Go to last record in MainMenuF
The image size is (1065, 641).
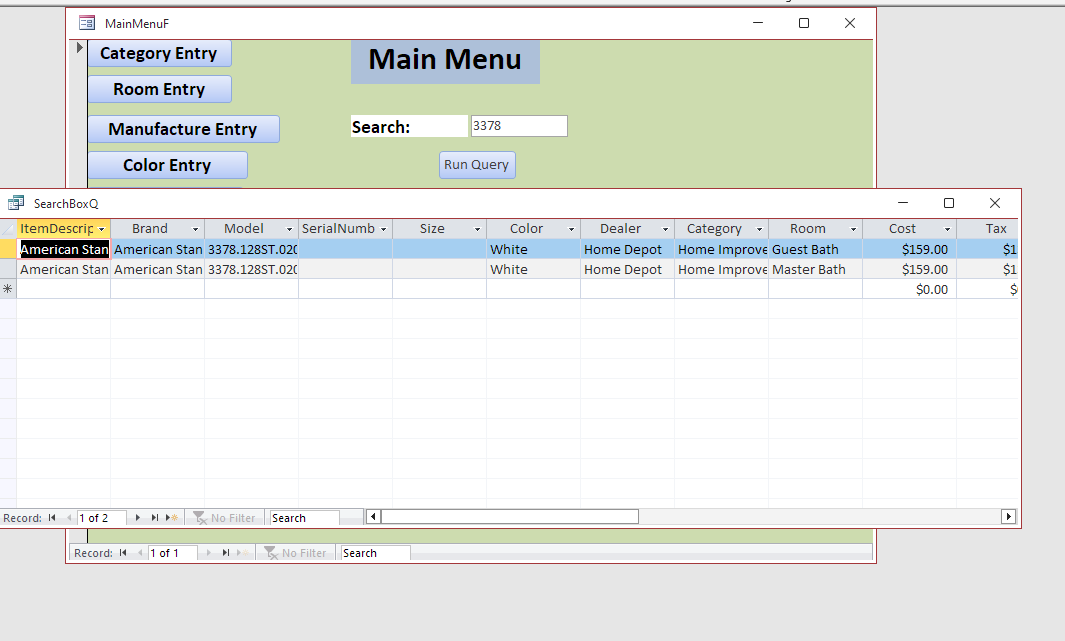point(225,553)
